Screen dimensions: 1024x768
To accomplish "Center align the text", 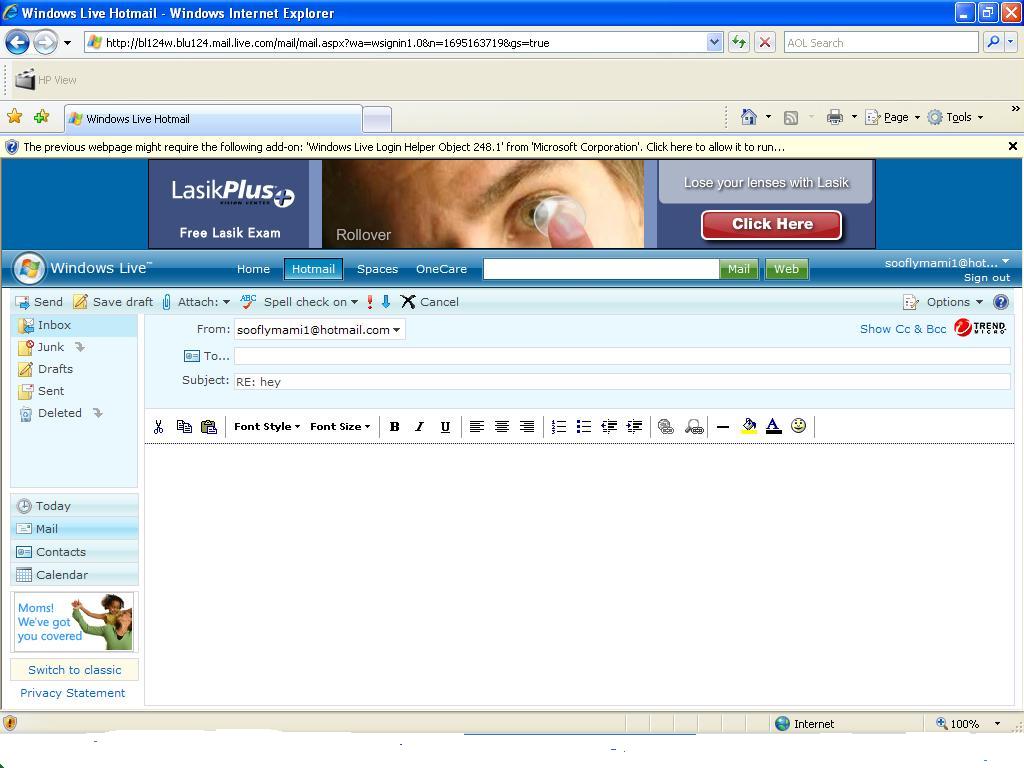I will [502, 426].
